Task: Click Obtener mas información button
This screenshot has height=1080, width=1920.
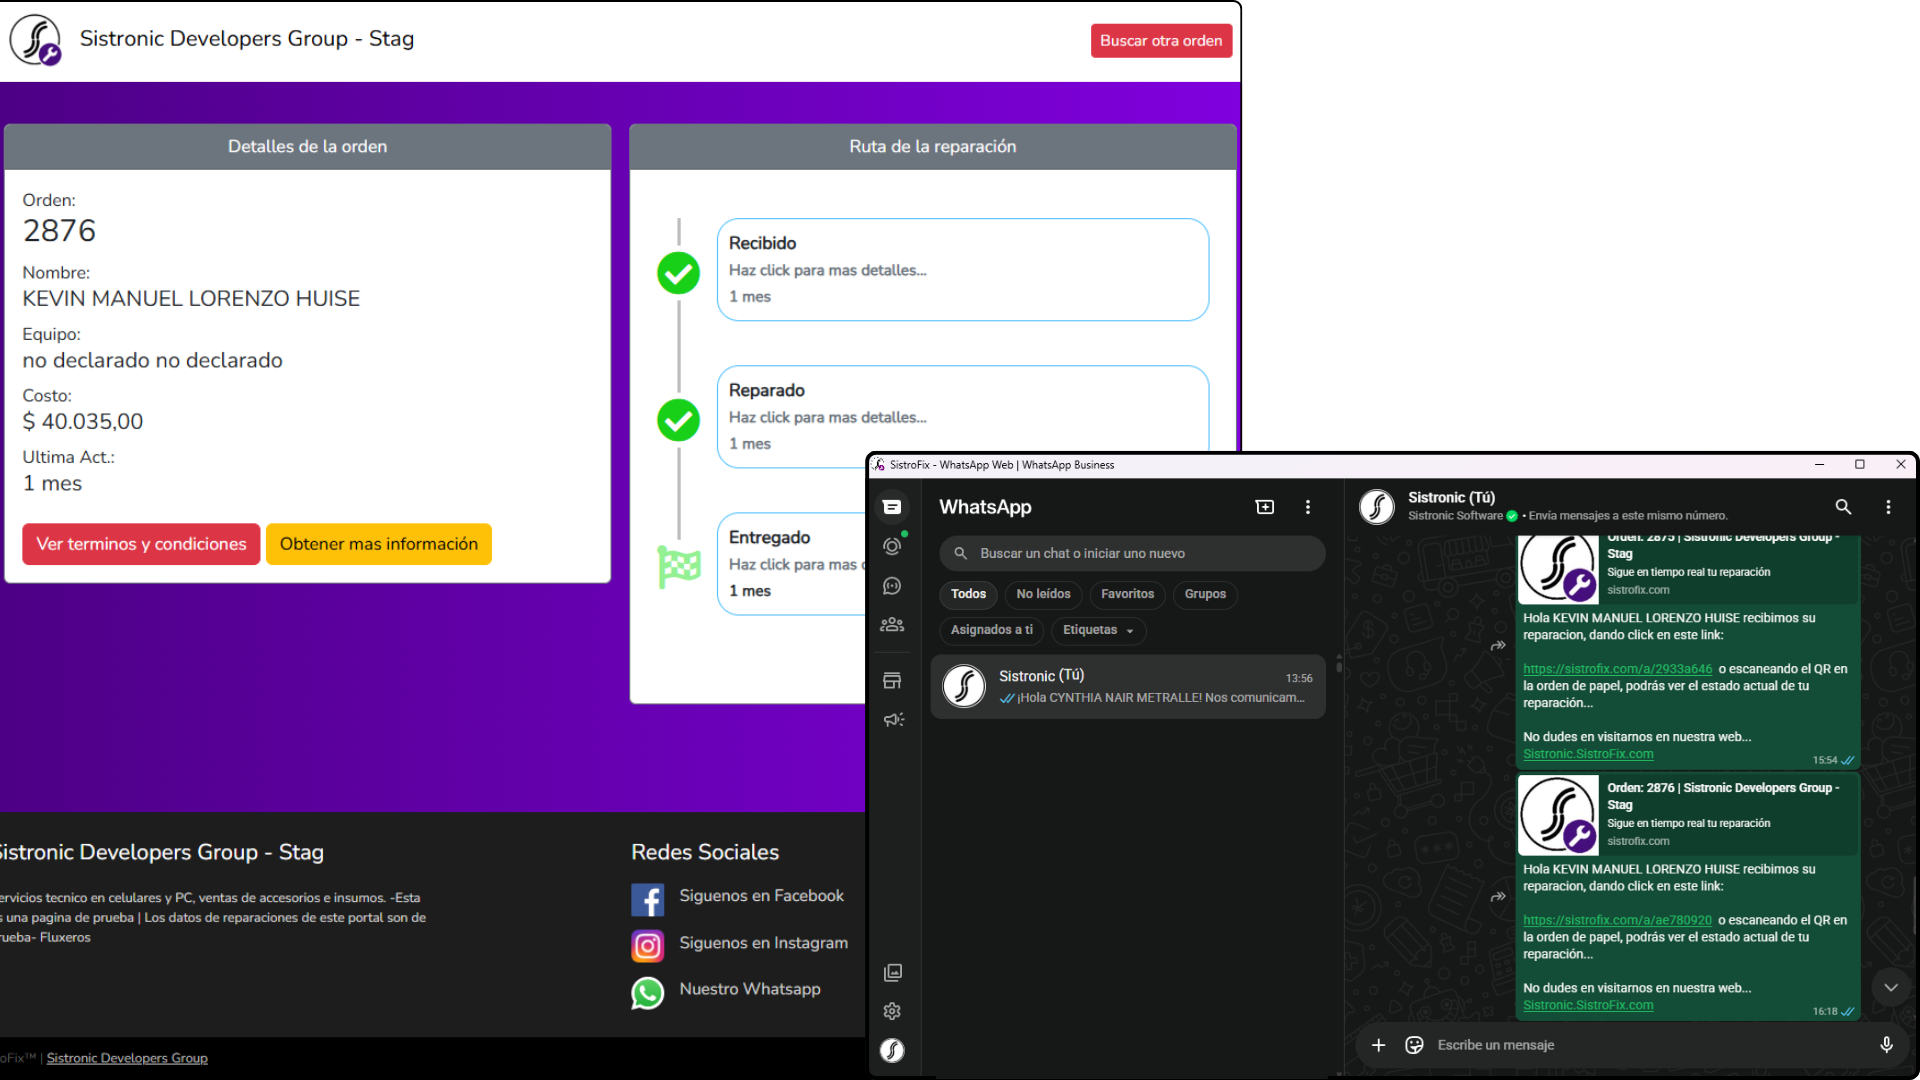Action: (x=379, y=544)
